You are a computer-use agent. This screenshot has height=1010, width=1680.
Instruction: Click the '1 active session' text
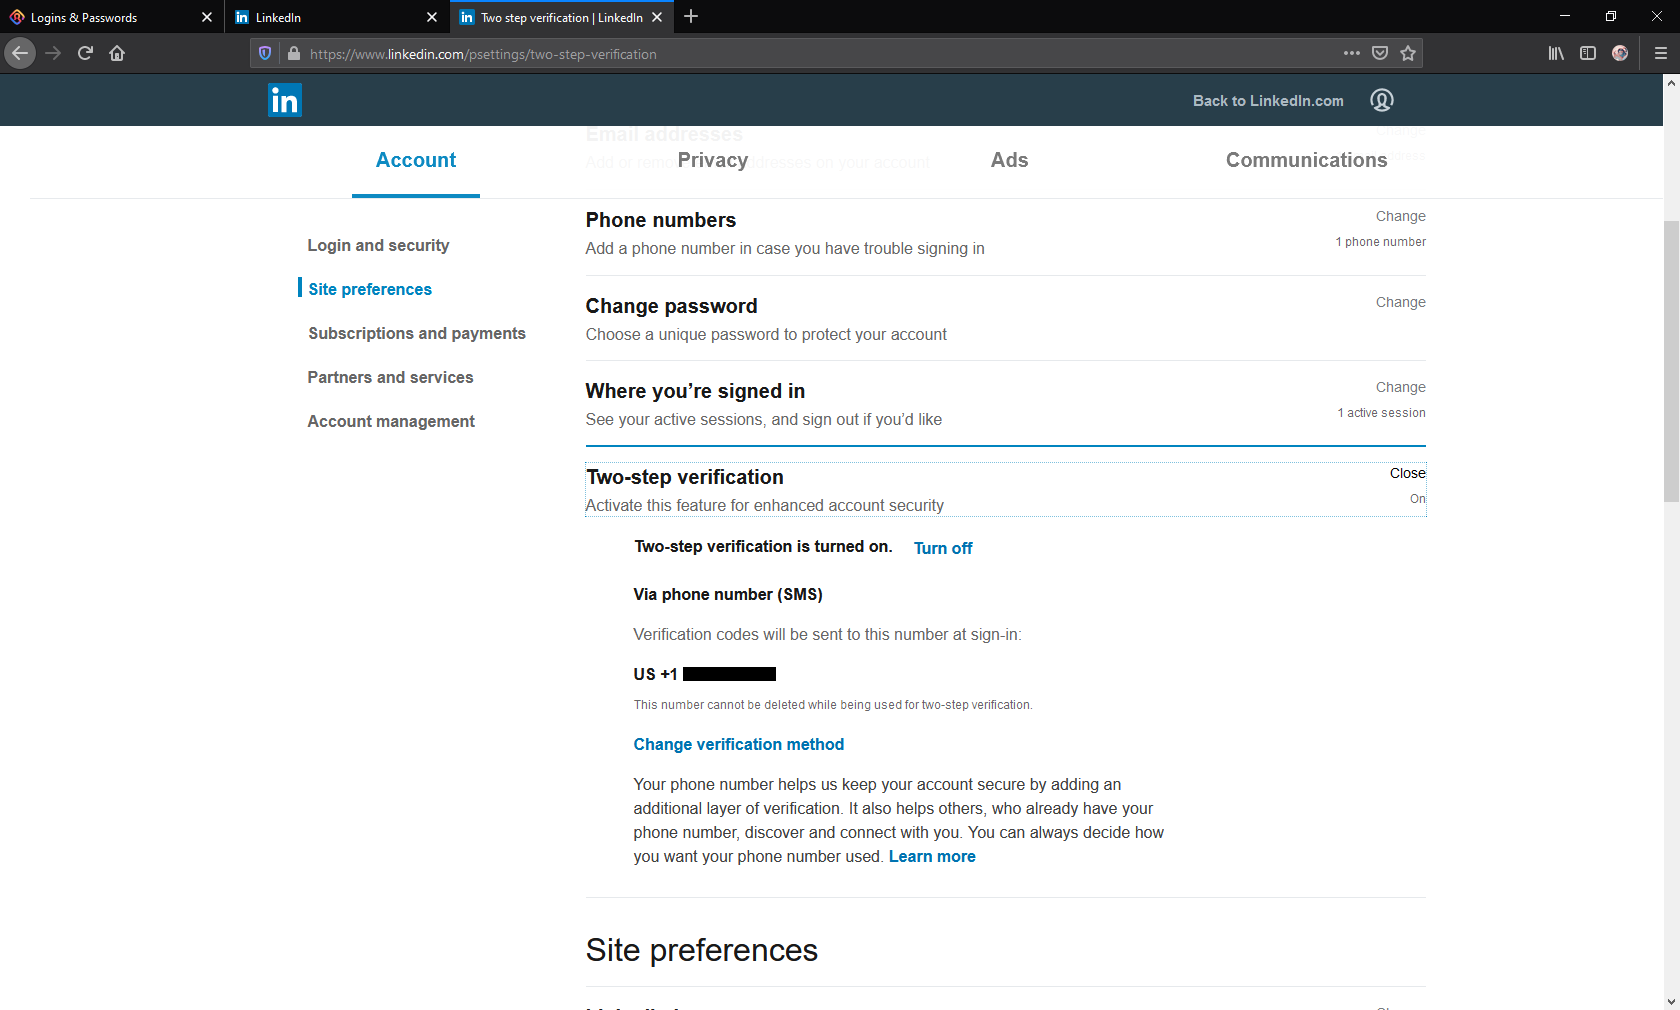coord(1381,413)
